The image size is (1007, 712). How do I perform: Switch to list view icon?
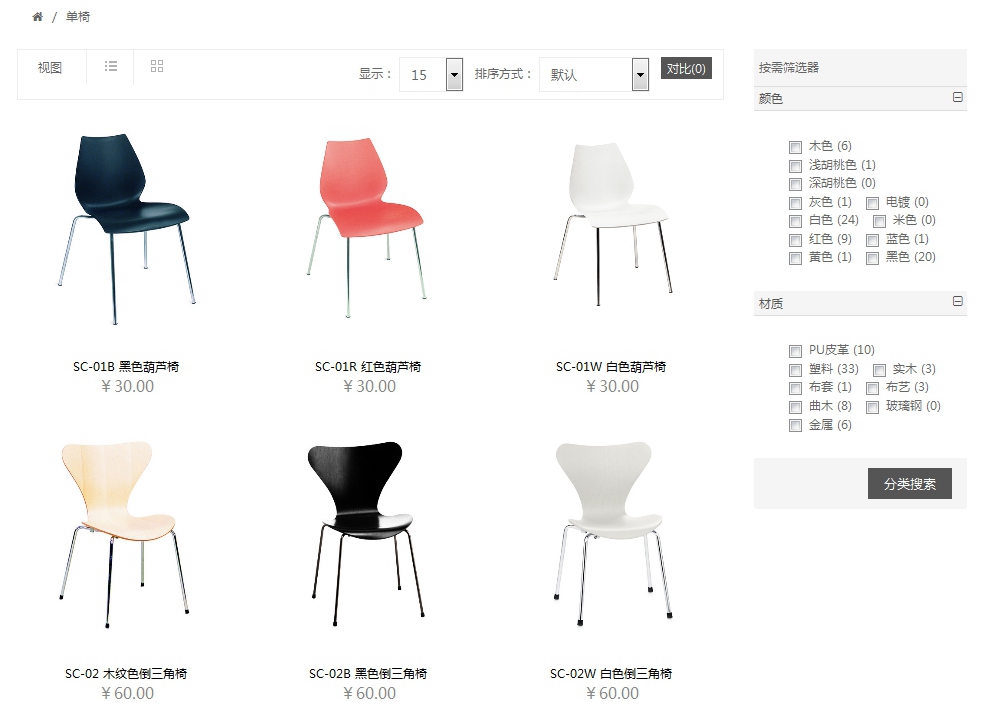point(110,66)
